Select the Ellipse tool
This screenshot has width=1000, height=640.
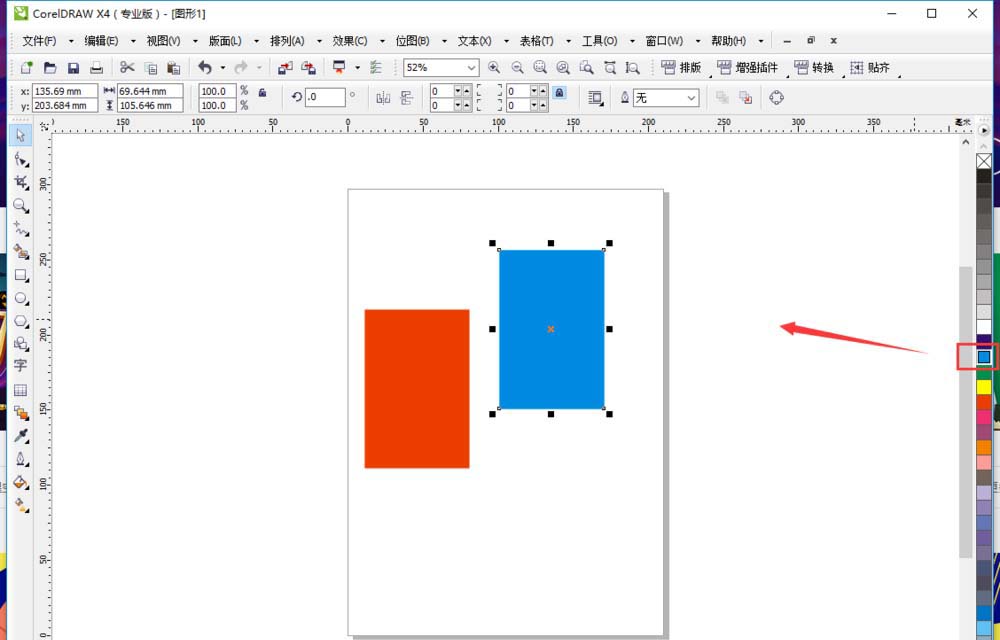pyautogui.click(x=20, y=298)
